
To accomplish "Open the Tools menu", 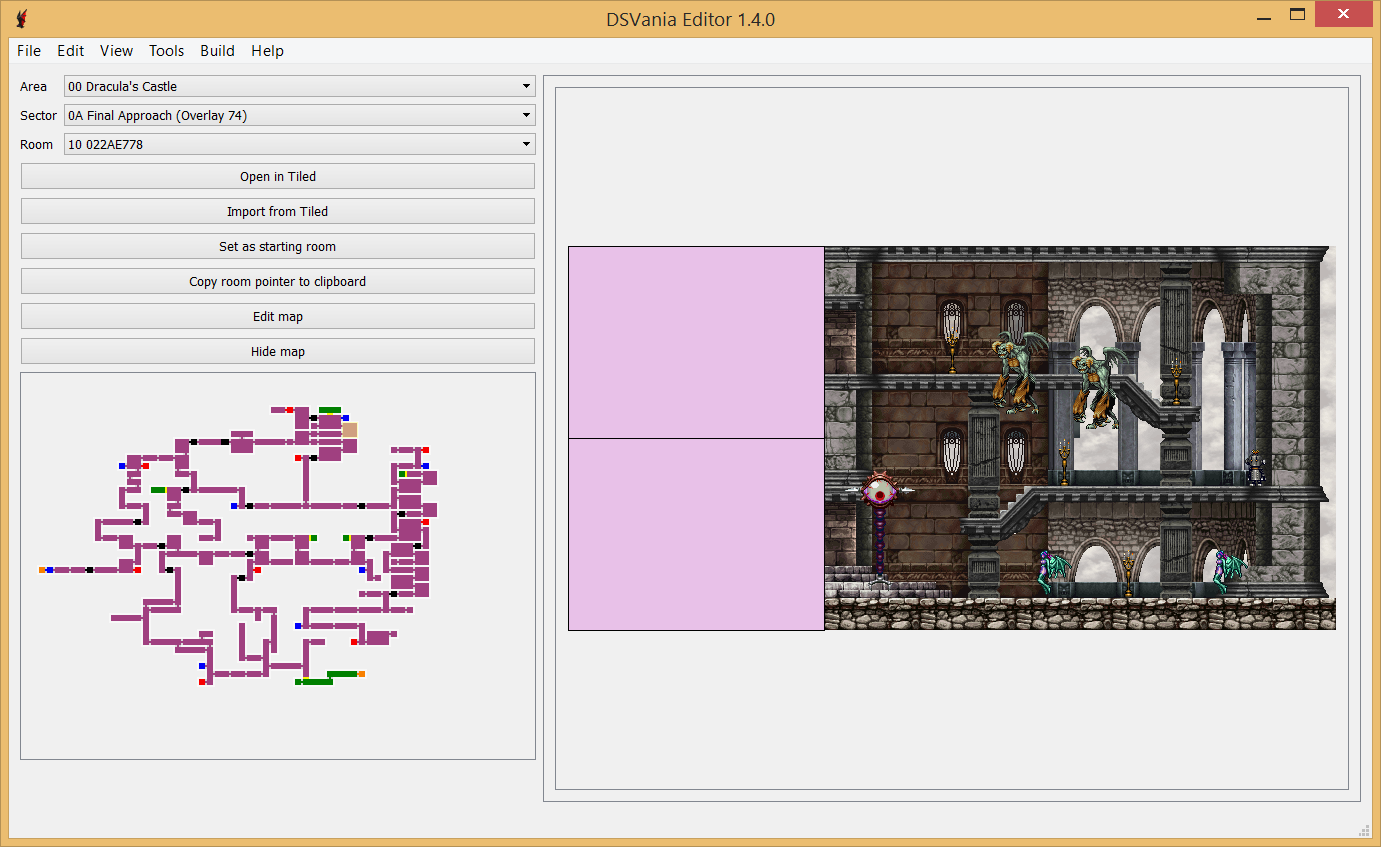I will 166,51.
